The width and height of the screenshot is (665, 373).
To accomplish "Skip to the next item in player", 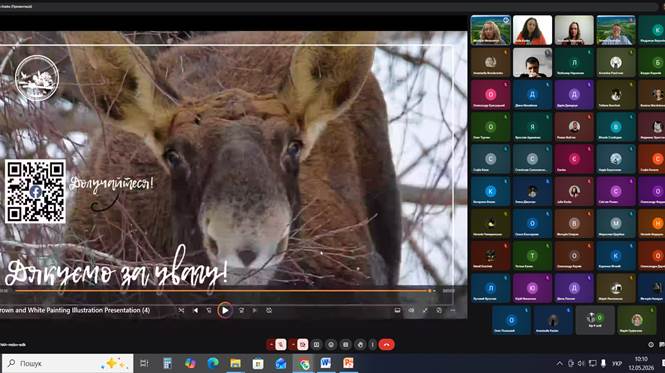I will click(255, 311).
